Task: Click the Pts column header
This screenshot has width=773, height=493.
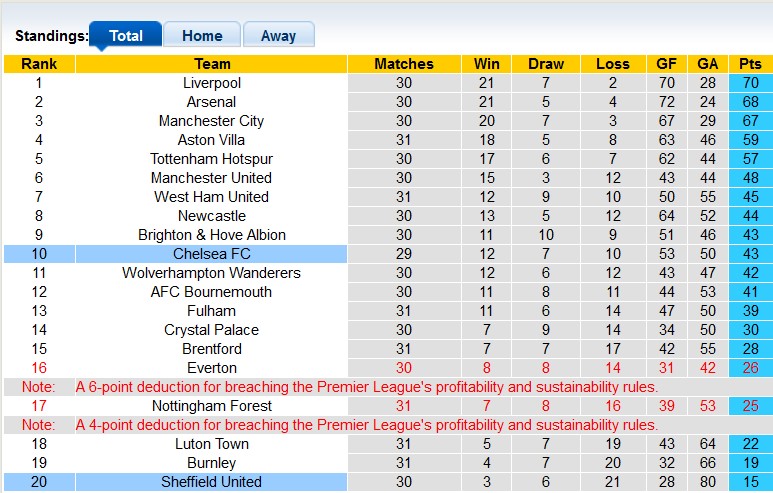Action: tap(750, 64)
